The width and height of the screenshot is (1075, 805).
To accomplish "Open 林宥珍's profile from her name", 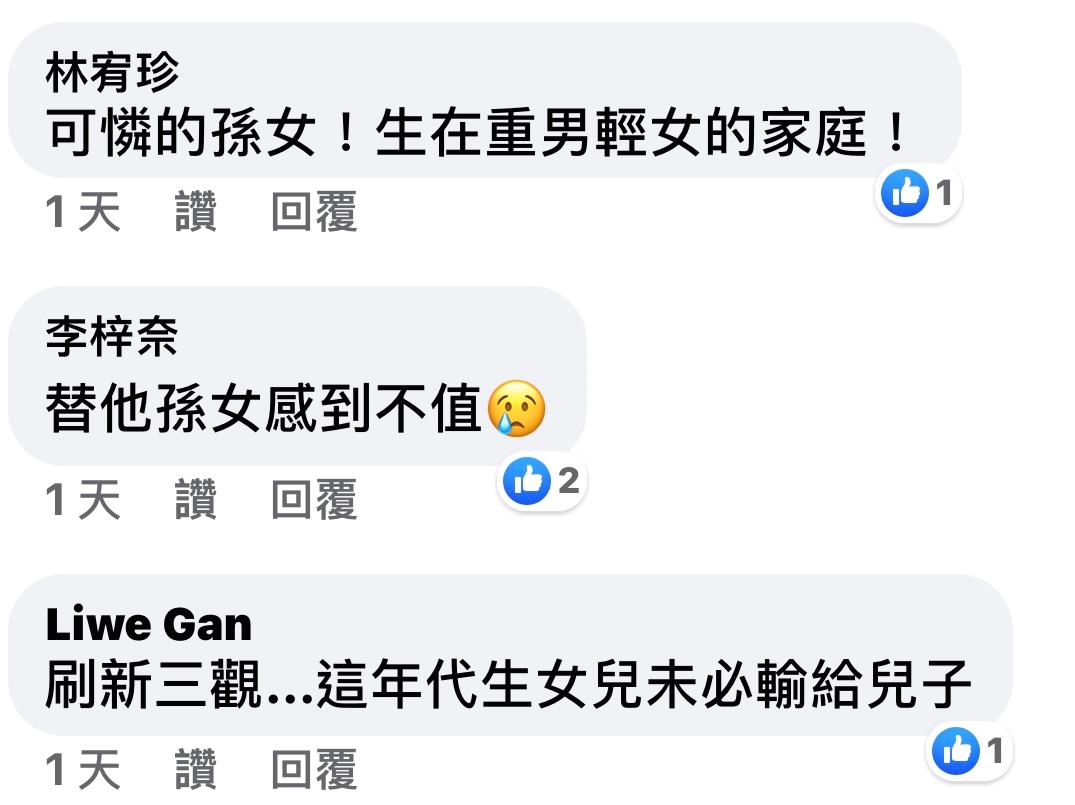I will (112, 72).
